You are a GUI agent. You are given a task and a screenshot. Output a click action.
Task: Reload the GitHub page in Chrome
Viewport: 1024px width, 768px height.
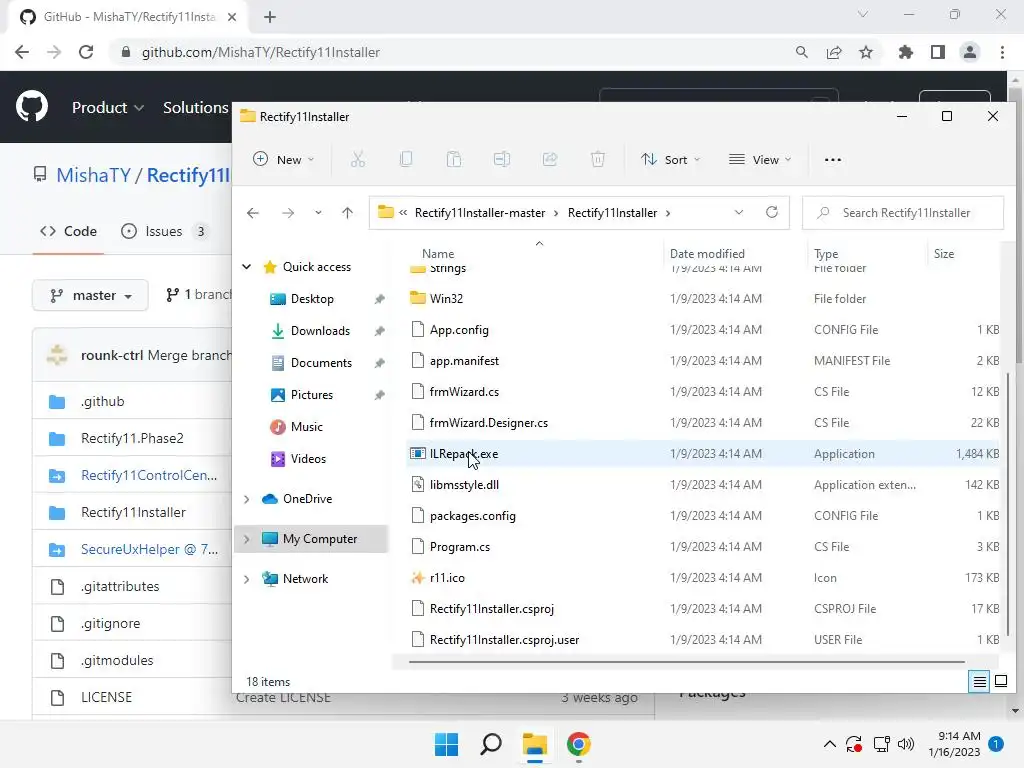tap(86, 52)
